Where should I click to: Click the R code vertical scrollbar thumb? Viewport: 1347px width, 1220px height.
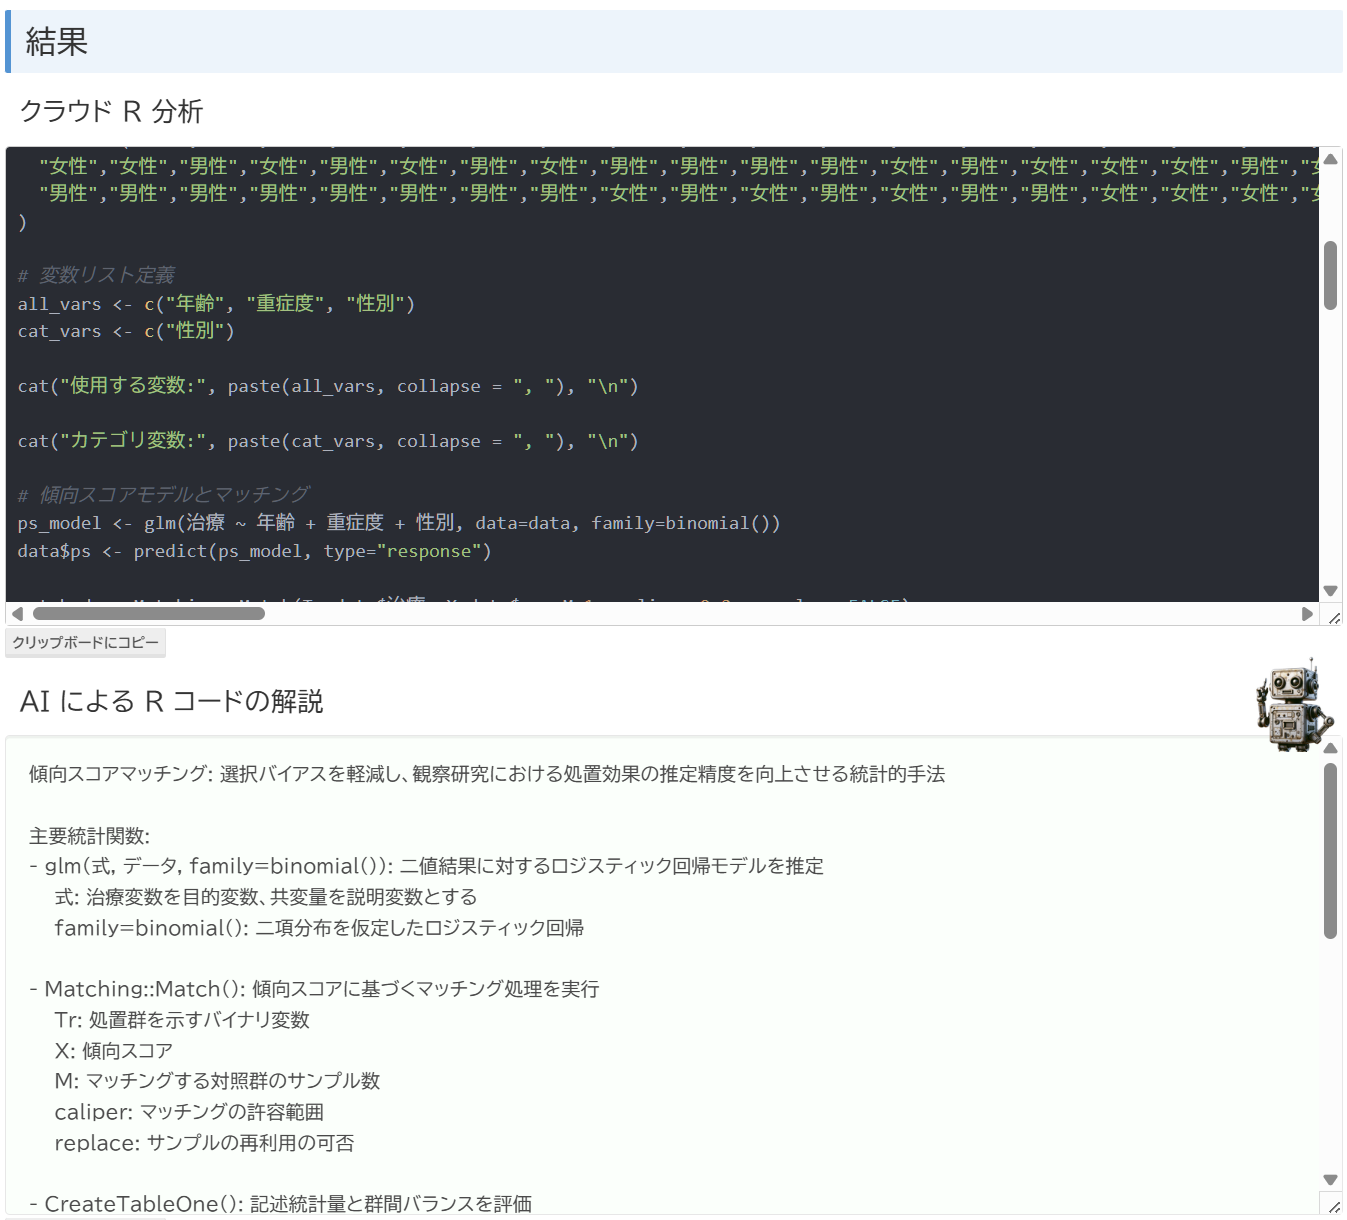(x=1330, y=275)
